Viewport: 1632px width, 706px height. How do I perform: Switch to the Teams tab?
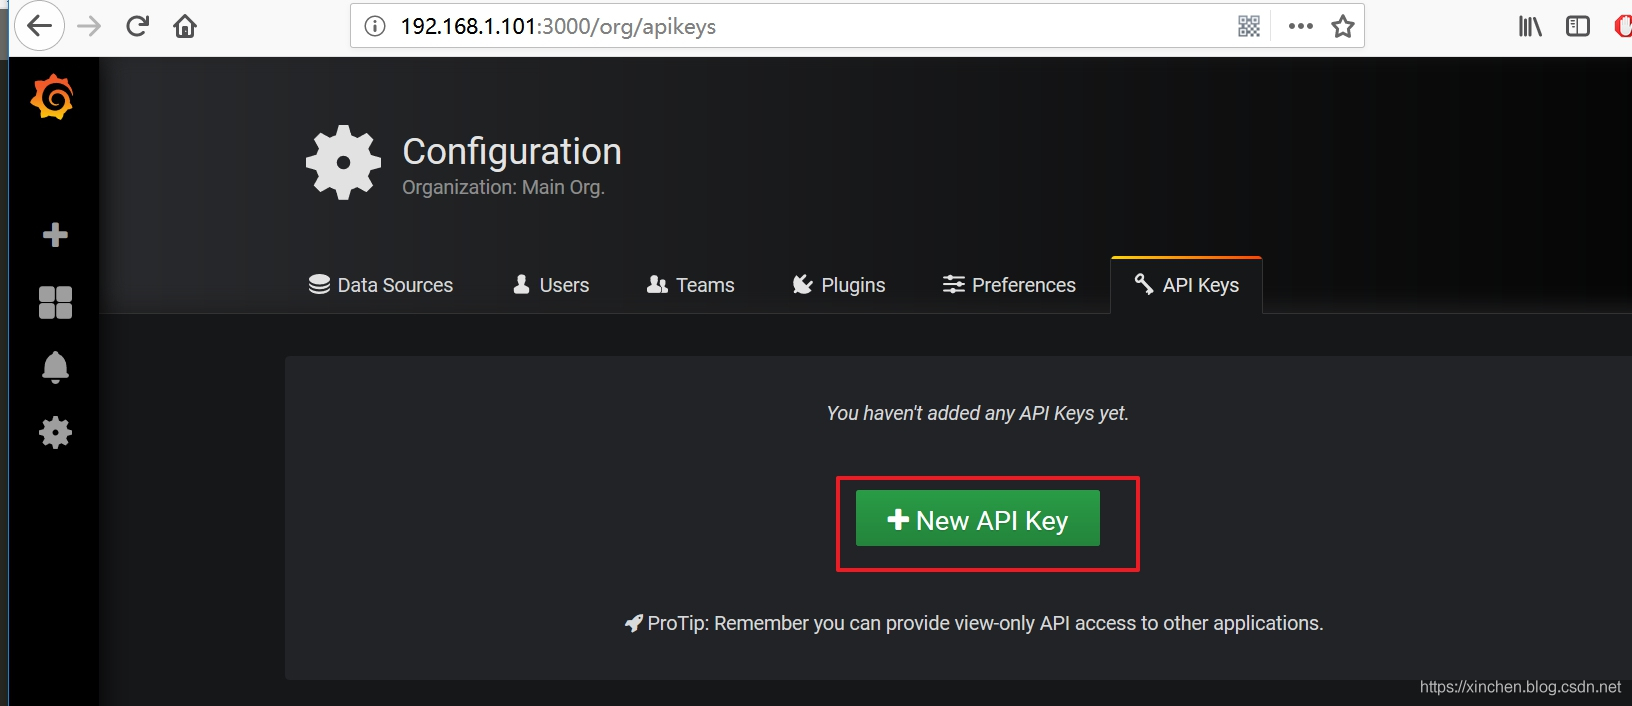point(690,285)
